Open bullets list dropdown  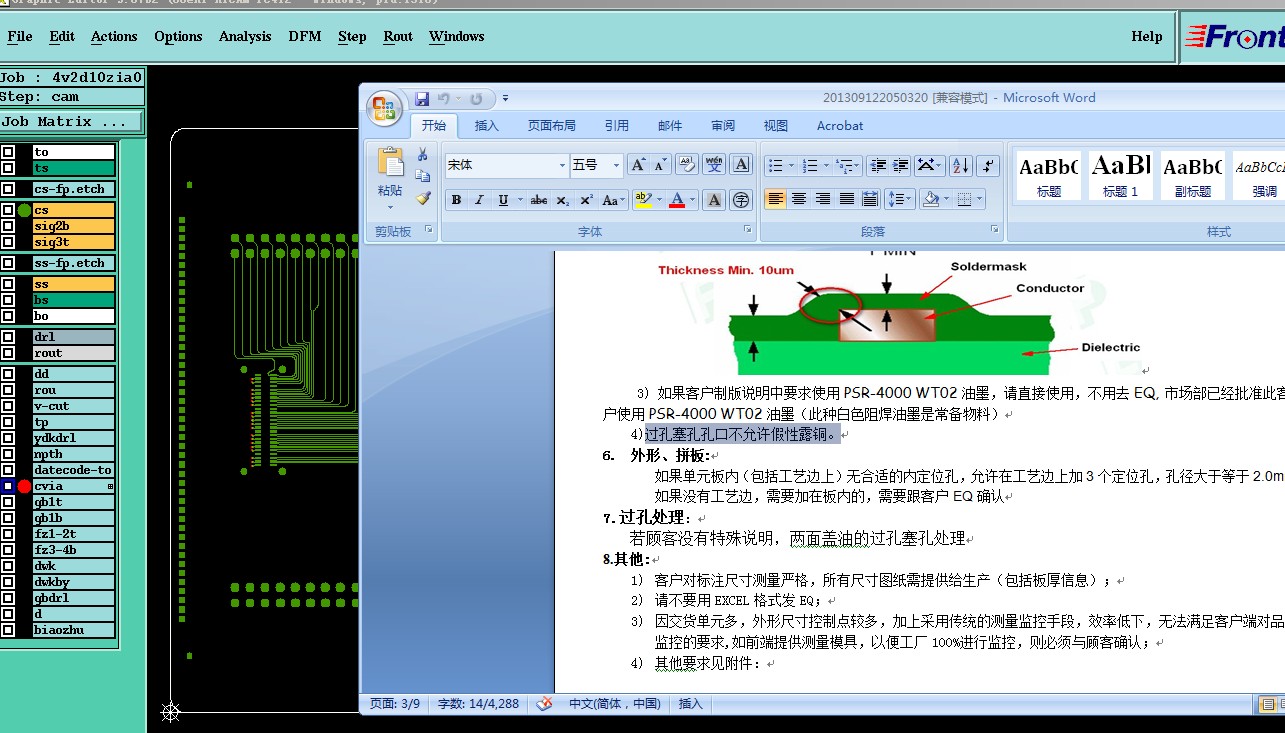pyautogui.click(x=791, y=165)
